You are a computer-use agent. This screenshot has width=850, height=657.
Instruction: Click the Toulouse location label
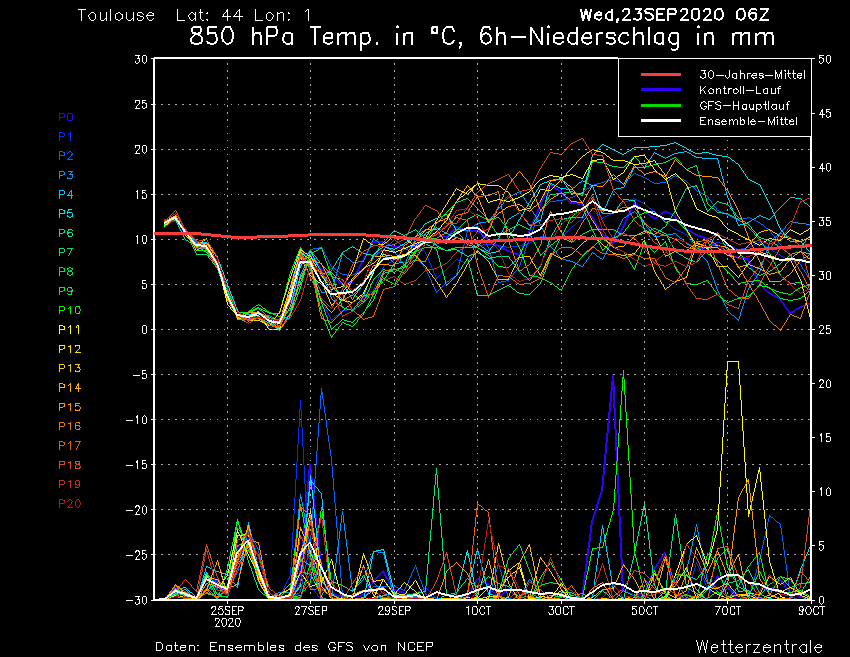tap(115, 16)
